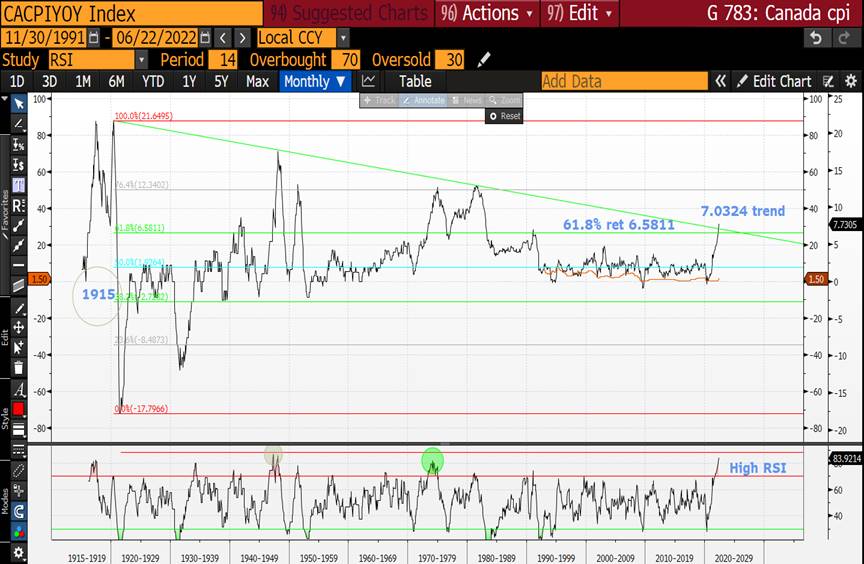Open the start date calendar picker
Image resolution: width=864 pixels, height=564 pixels.
pyautogui.click(x=94, y=38)
